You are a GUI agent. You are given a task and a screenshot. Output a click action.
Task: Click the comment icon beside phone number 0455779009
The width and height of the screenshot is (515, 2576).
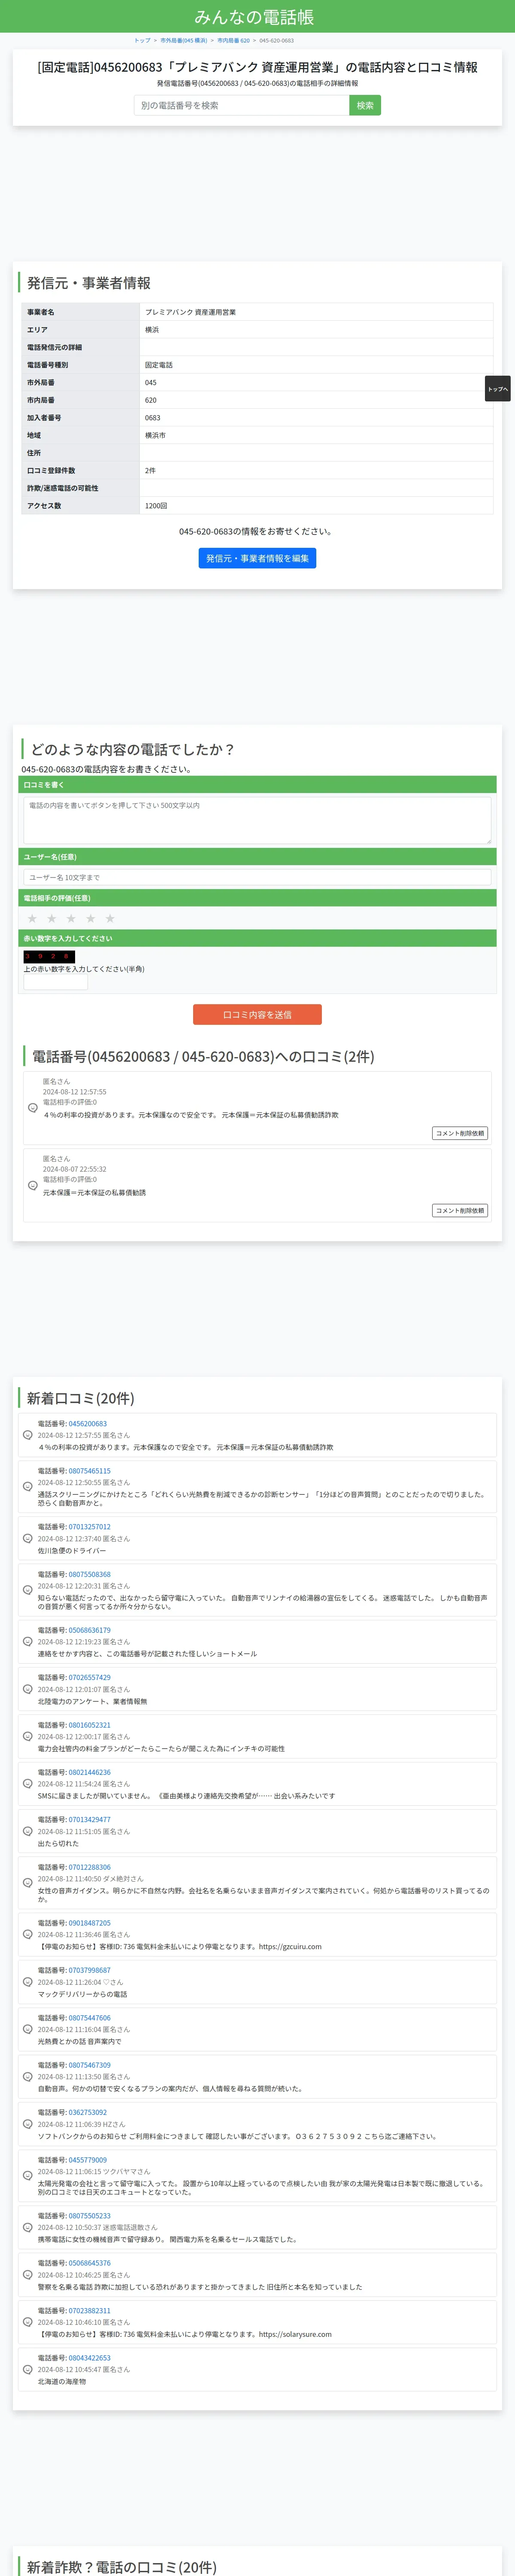28,2175
